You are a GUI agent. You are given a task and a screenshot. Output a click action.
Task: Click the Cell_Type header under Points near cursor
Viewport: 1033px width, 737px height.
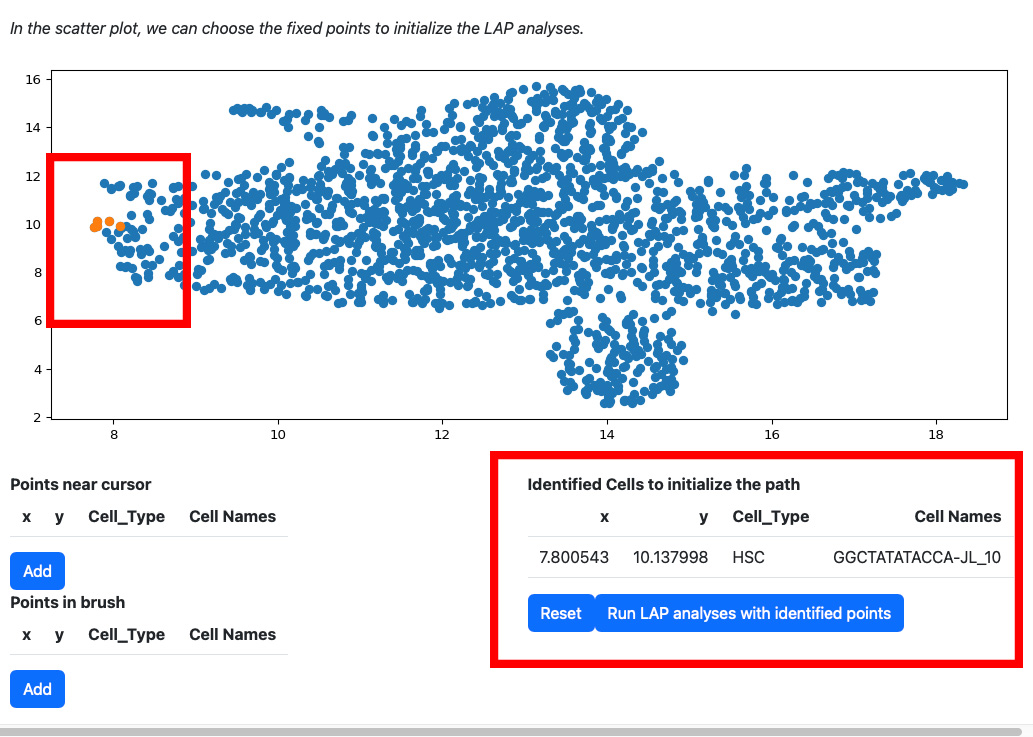(126, 516)
